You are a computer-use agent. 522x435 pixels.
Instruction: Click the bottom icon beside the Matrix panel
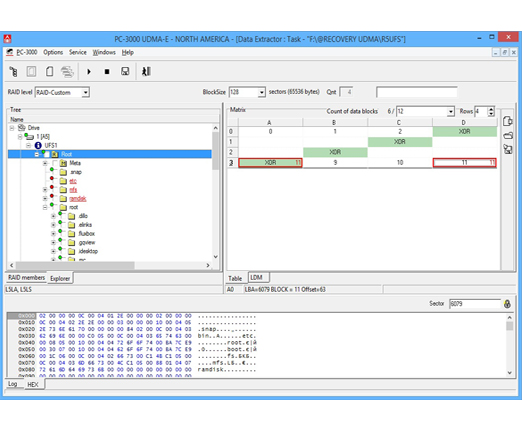pyautogui.click(x=508, y=149)
